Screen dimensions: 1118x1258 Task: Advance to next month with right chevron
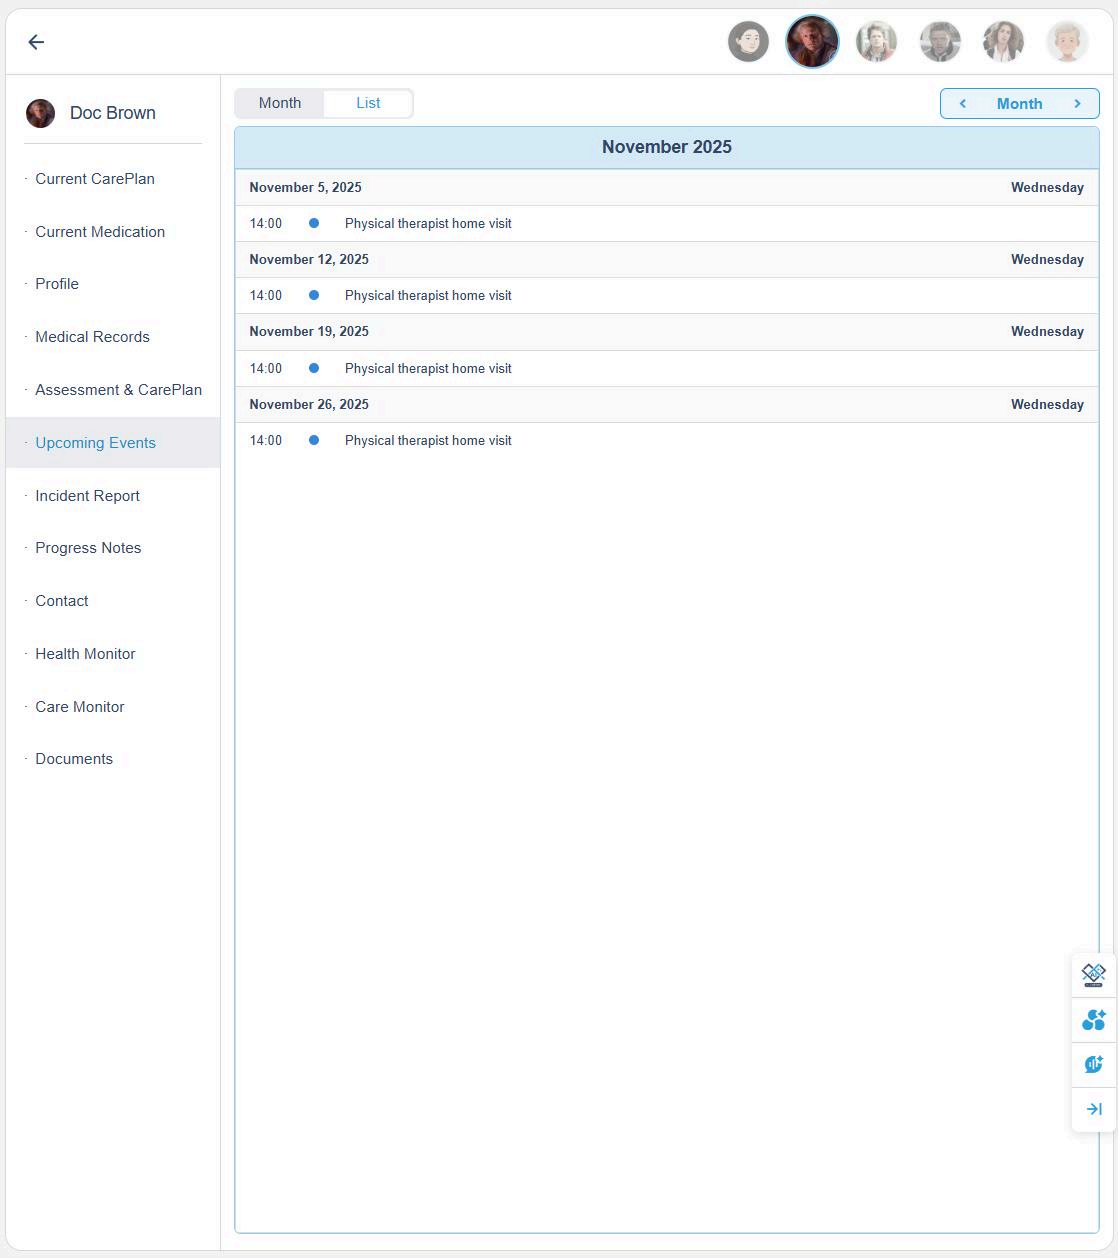[1077, 104]
